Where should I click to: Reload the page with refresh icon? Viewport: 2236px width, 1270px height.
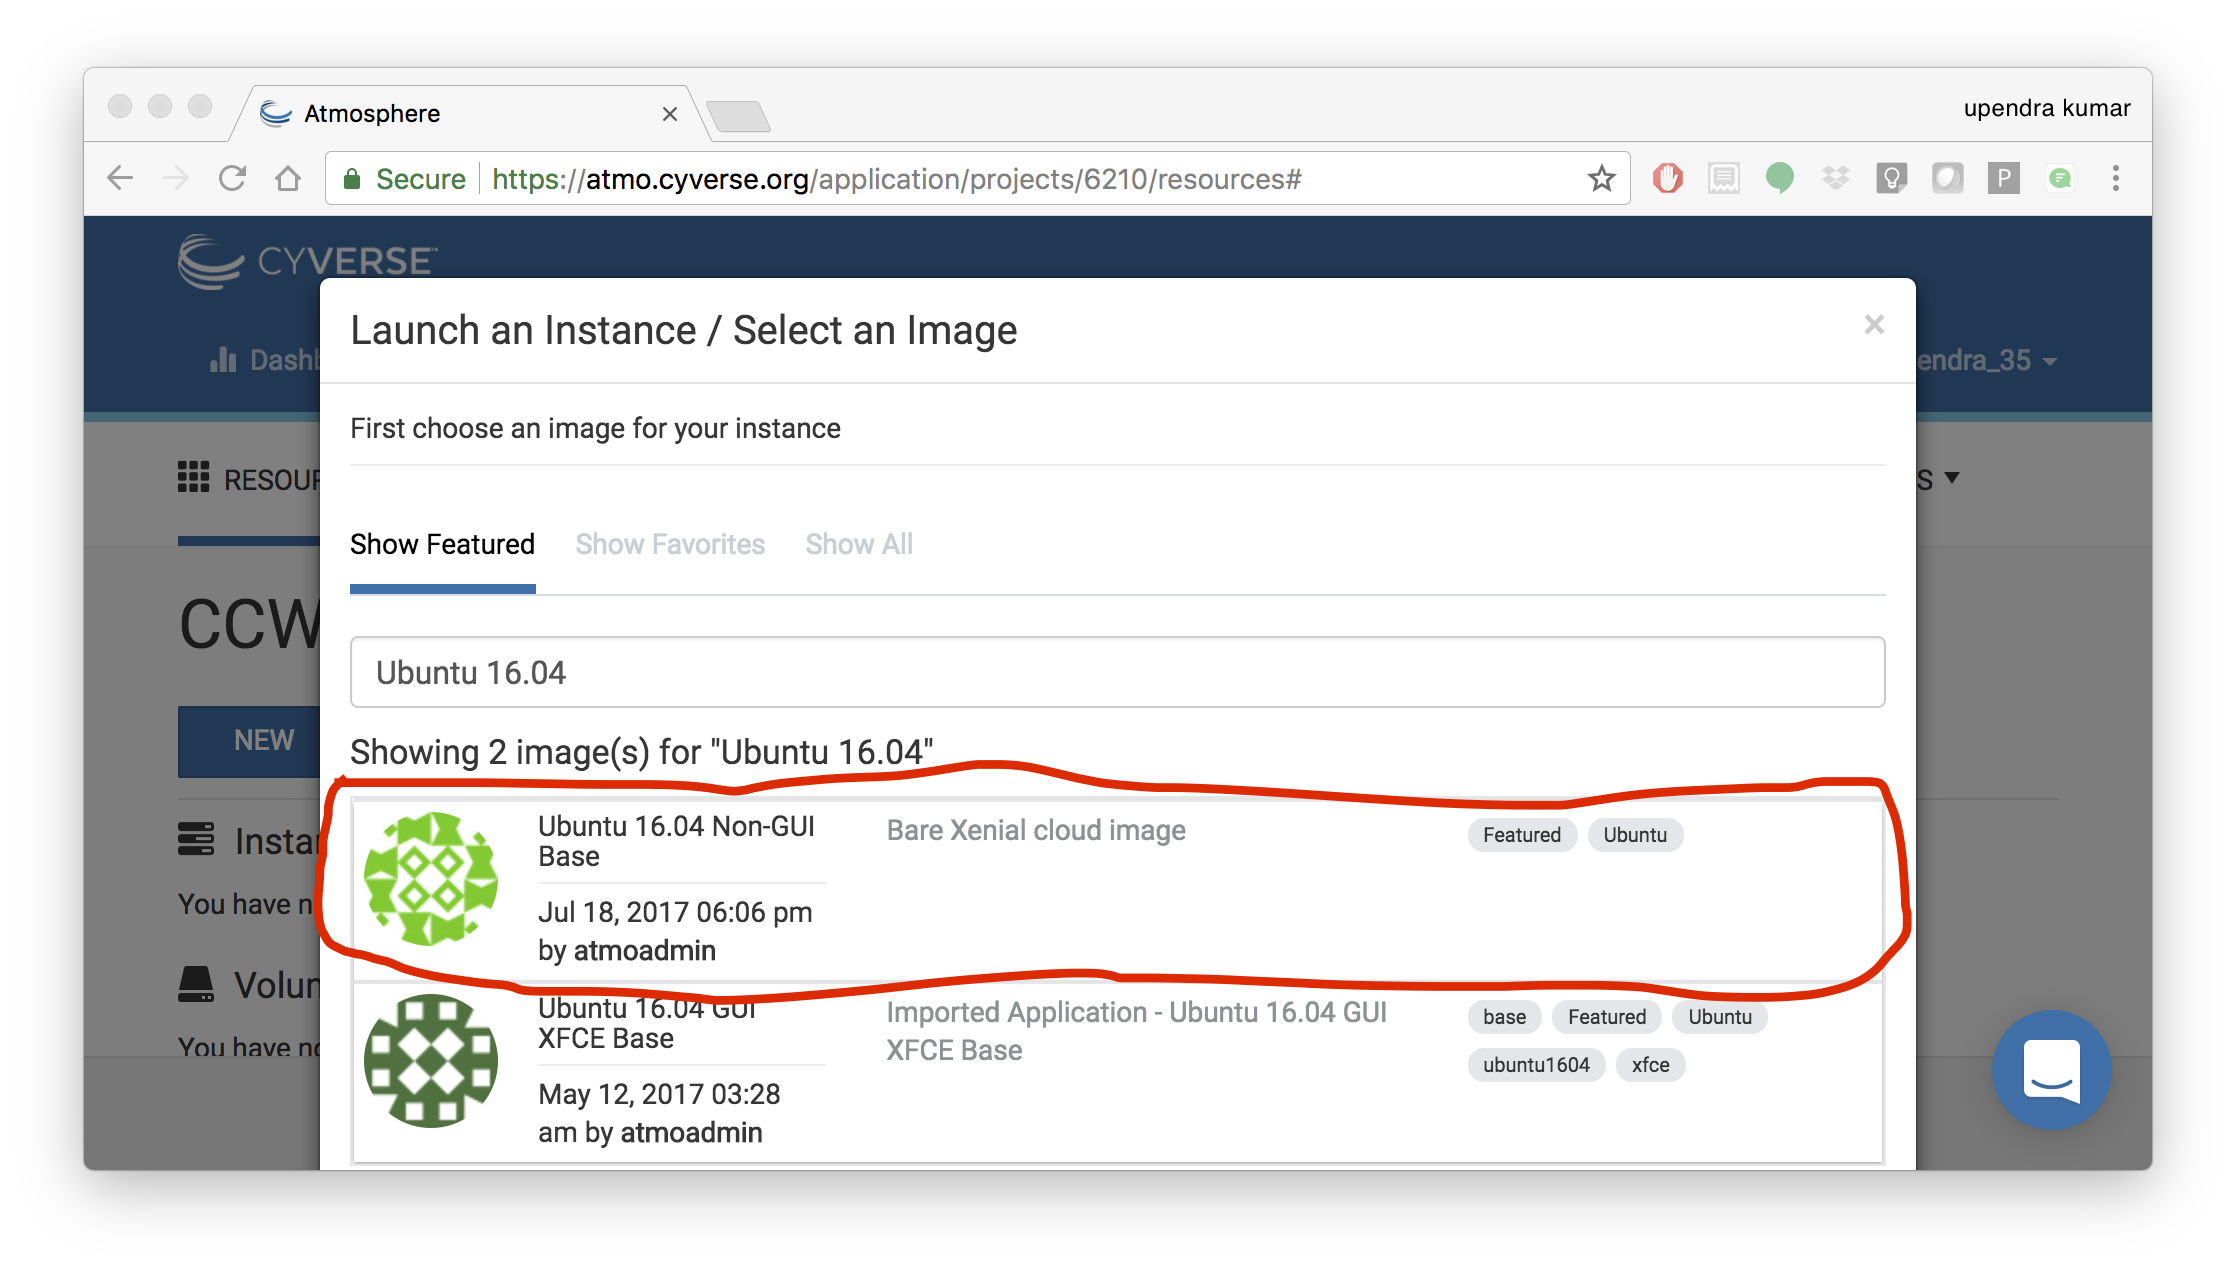[x=232, y=179]
